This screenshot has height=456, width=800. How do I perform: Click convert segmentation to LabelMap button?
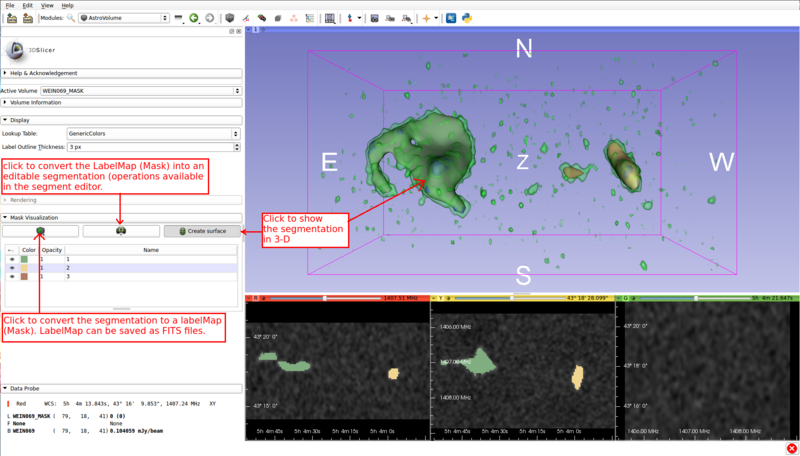40,231
